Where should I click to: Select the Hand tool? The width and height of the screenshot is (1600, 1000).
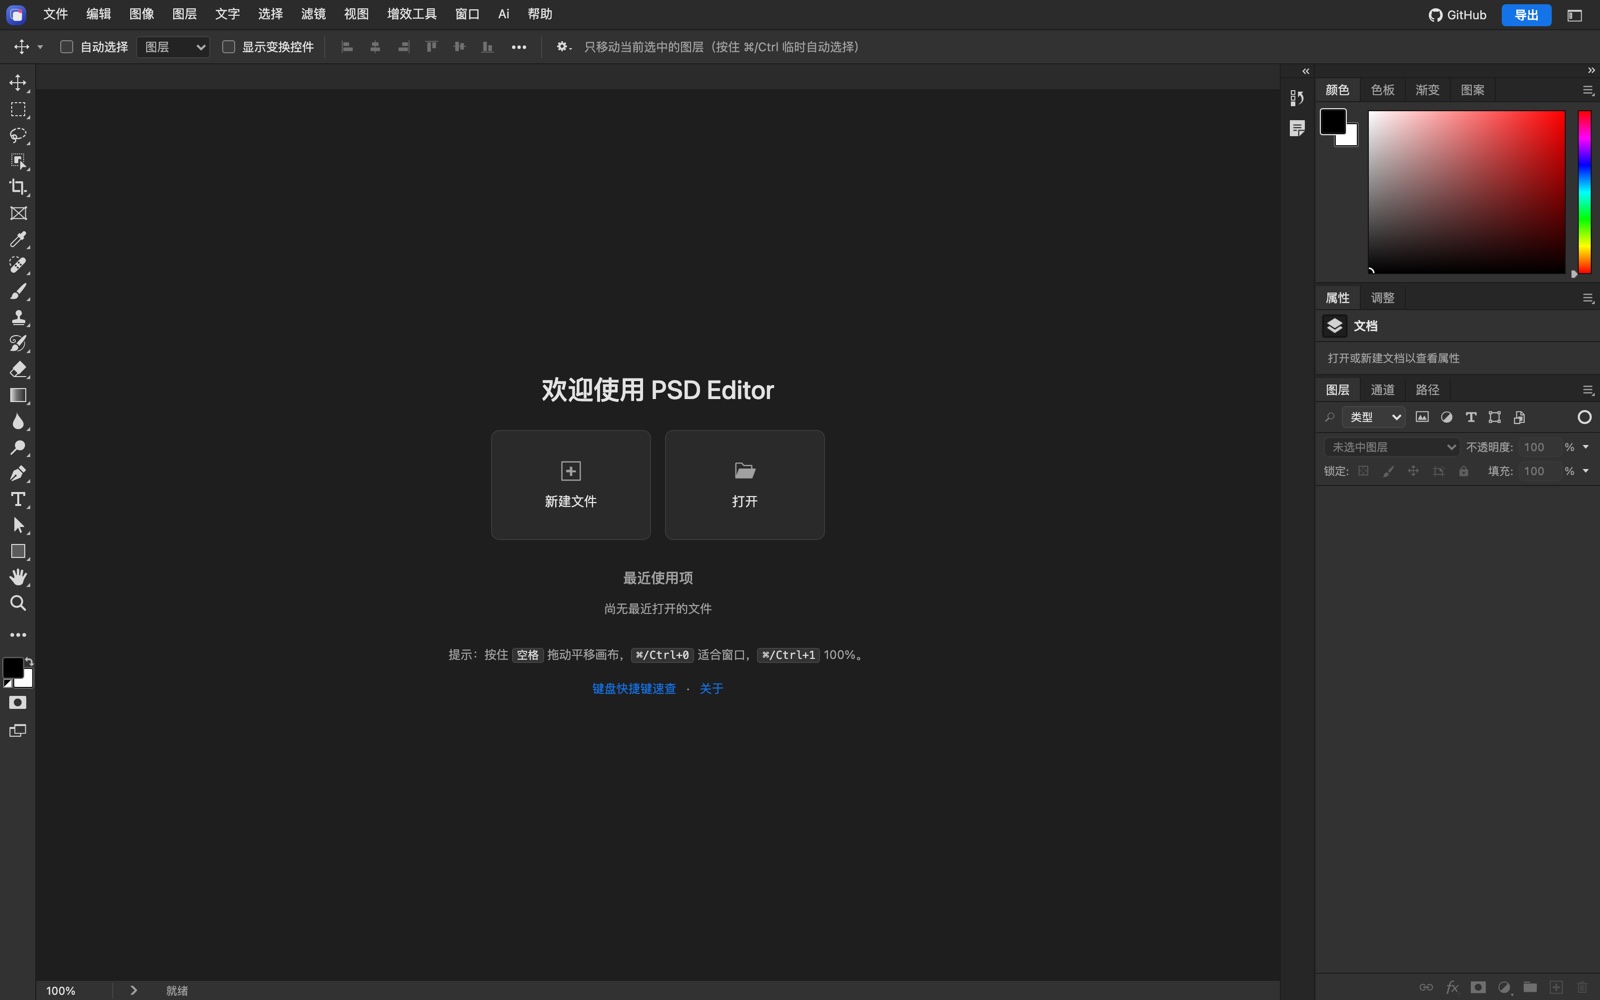click(18, 577)
